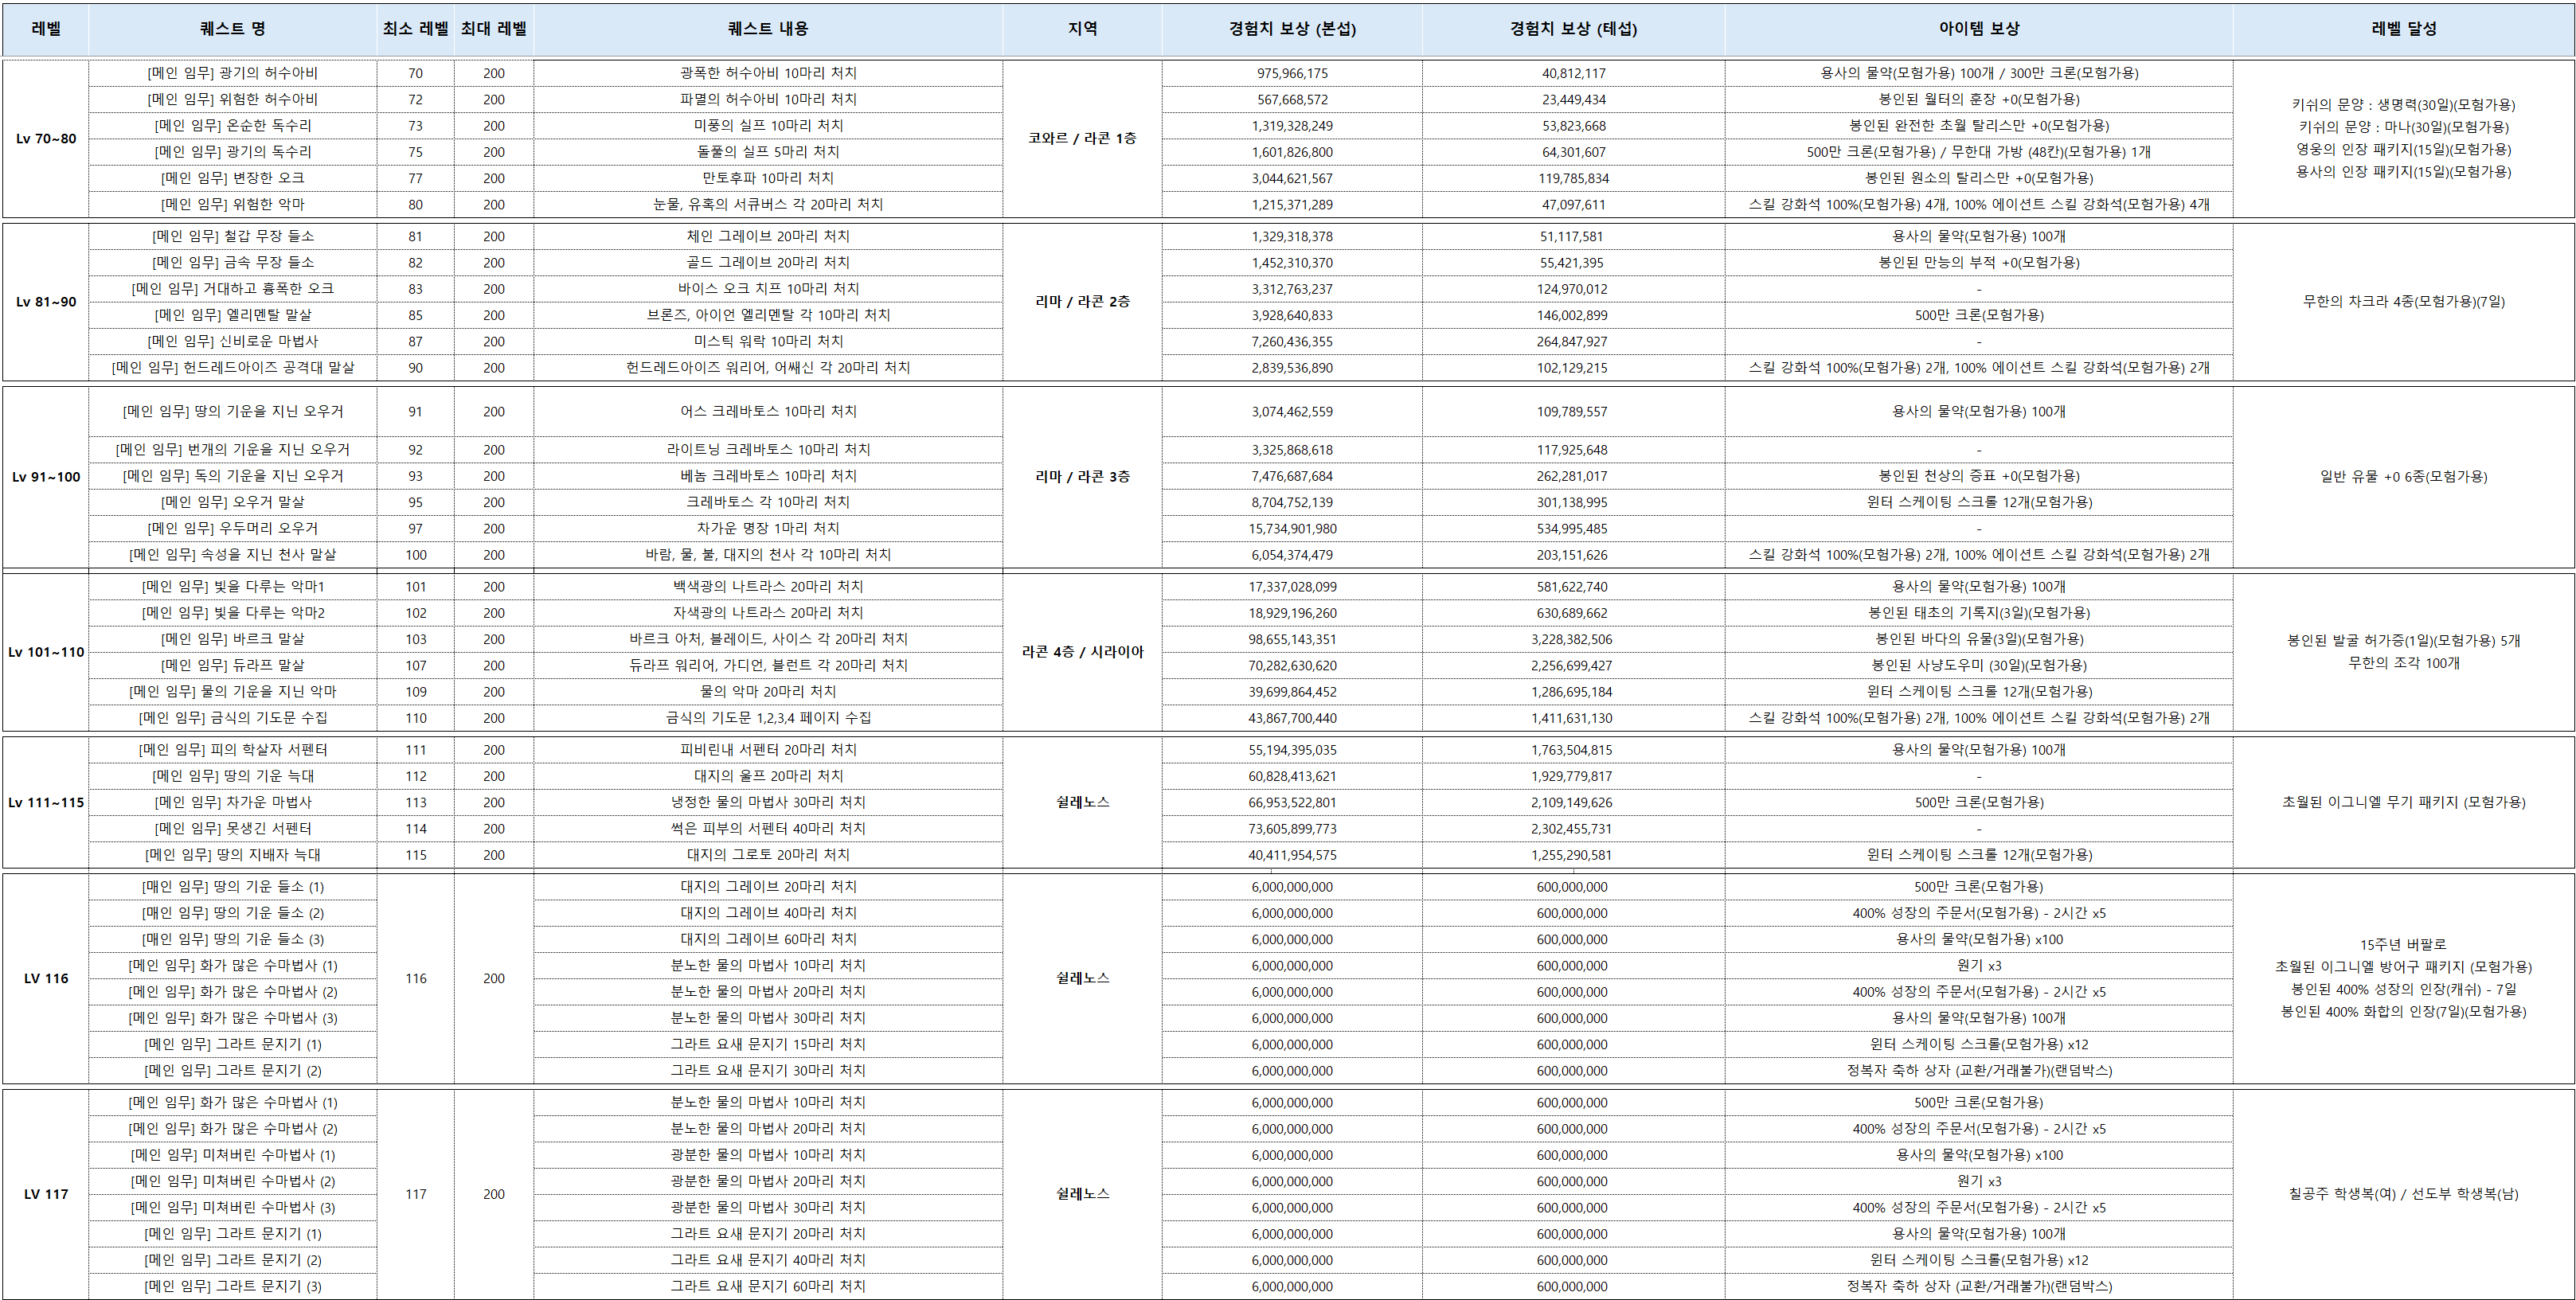Click the '퀘스트 명' column header
2576x1300 pixels.
point(232,29)
